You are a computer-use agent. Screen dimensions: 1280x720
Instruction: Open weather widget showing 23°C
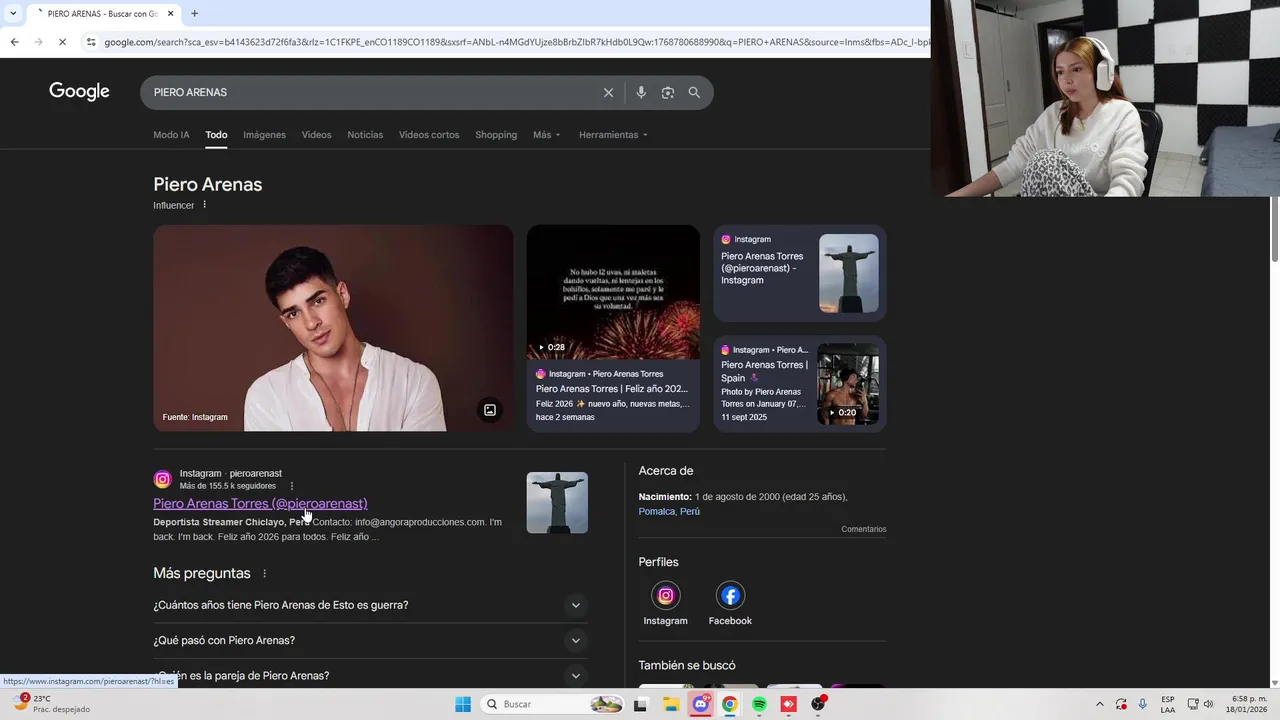(54, 704)
